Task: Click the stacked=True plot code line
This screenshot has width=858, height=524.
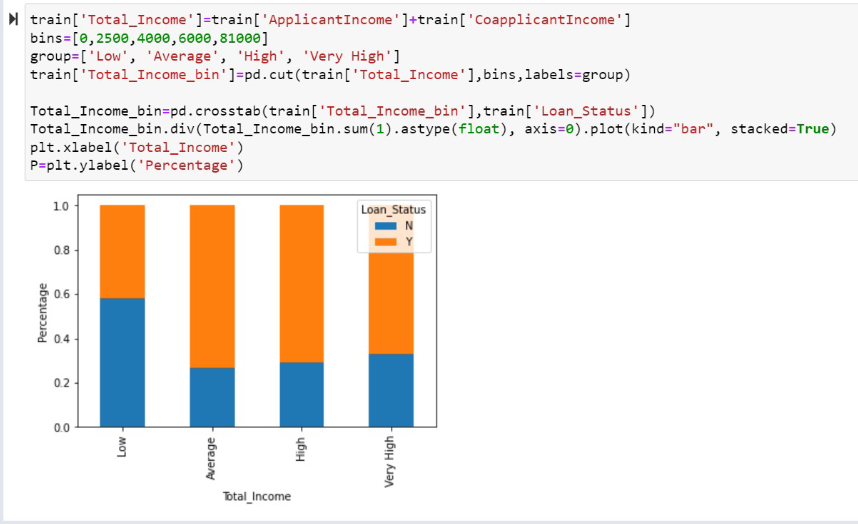Action: click(x=433, y=129)
